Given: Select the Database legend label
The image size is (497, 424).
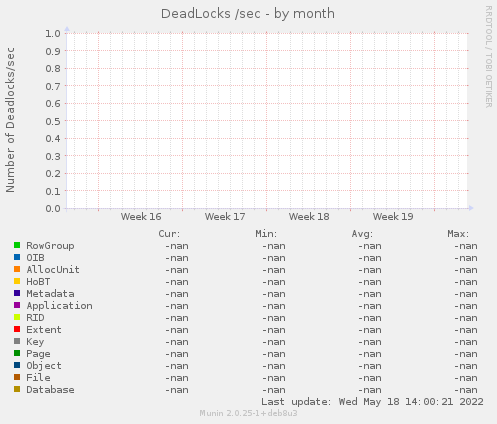Looking at the screenshot, I should (50, 390).
